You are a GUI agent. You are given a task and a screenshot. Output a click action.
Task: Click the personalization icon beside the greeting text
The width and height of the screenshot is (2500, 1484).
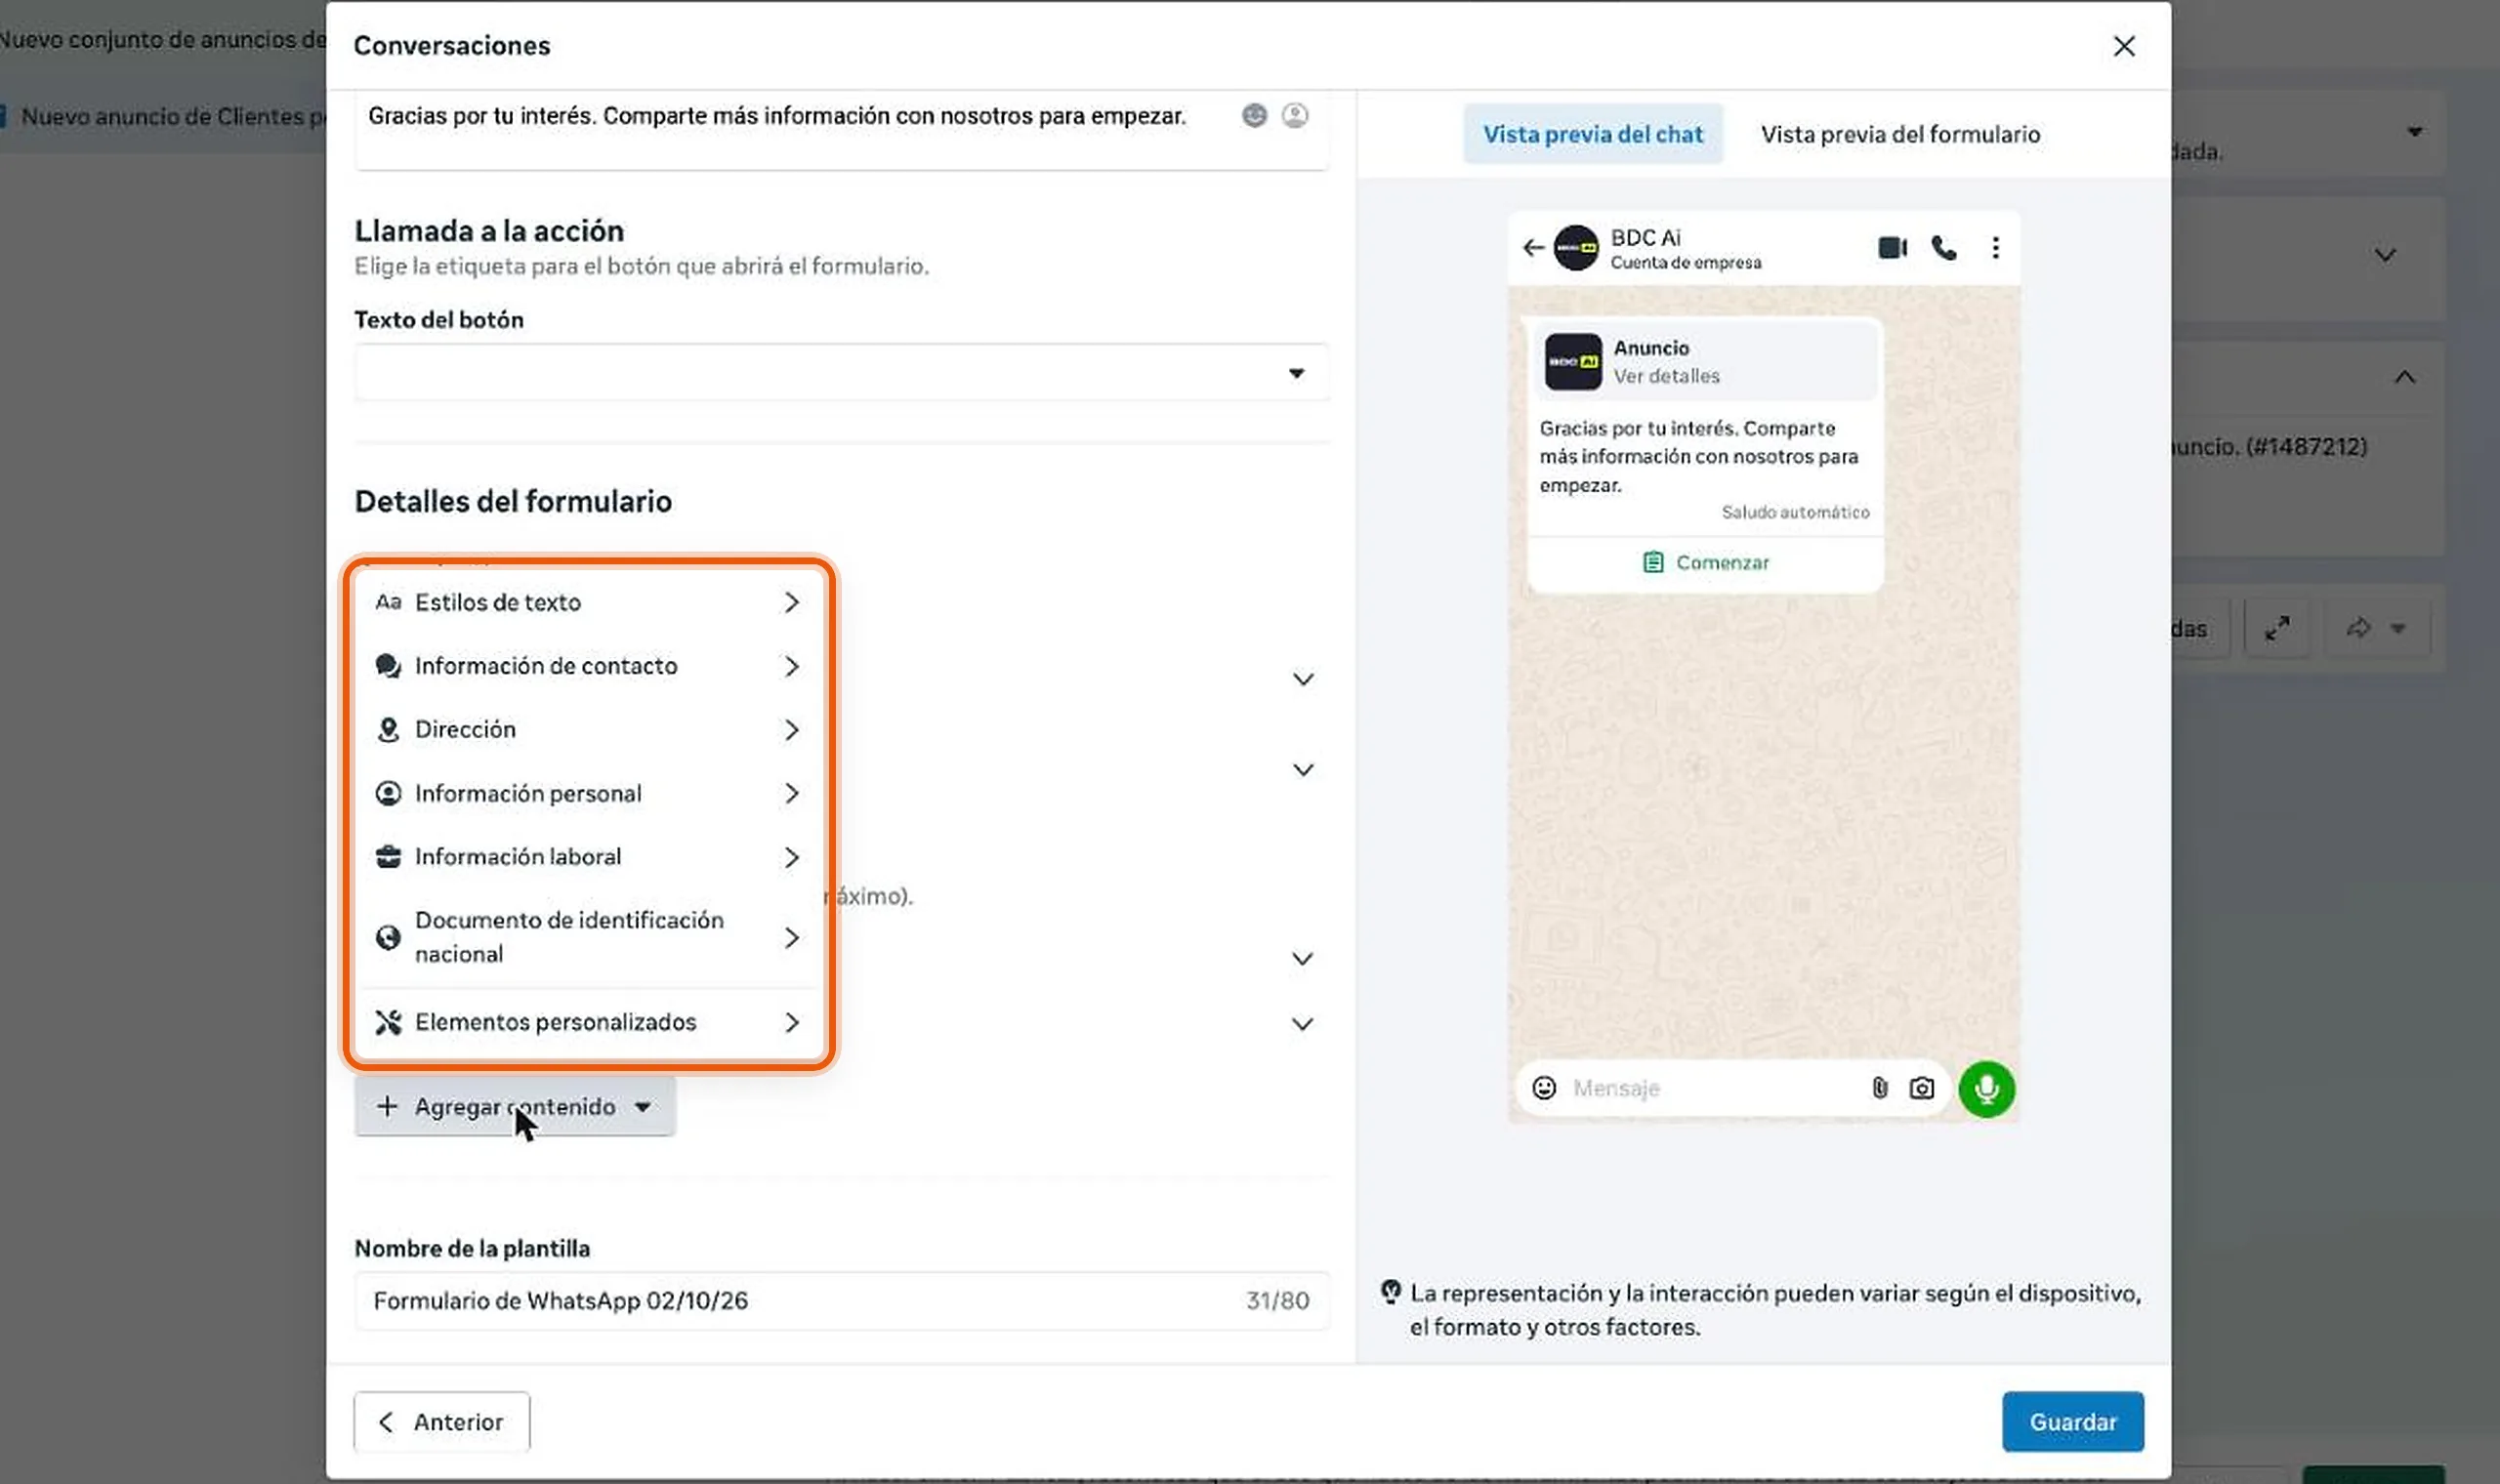(x=1295, y=115)
